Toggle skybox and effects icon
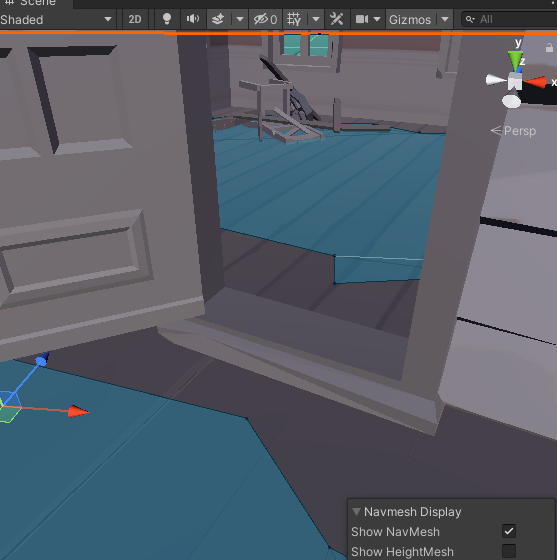 [x=218, y=19]
